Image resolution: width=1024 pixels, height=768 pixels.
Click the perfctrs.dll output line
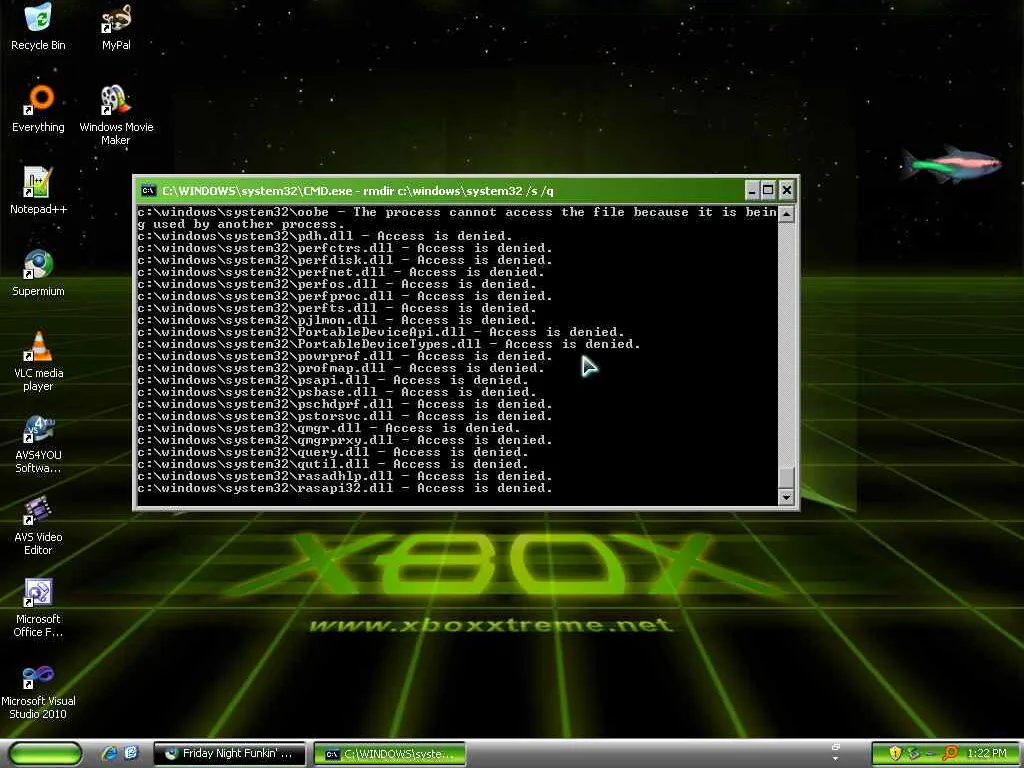(x=345, y=248)
